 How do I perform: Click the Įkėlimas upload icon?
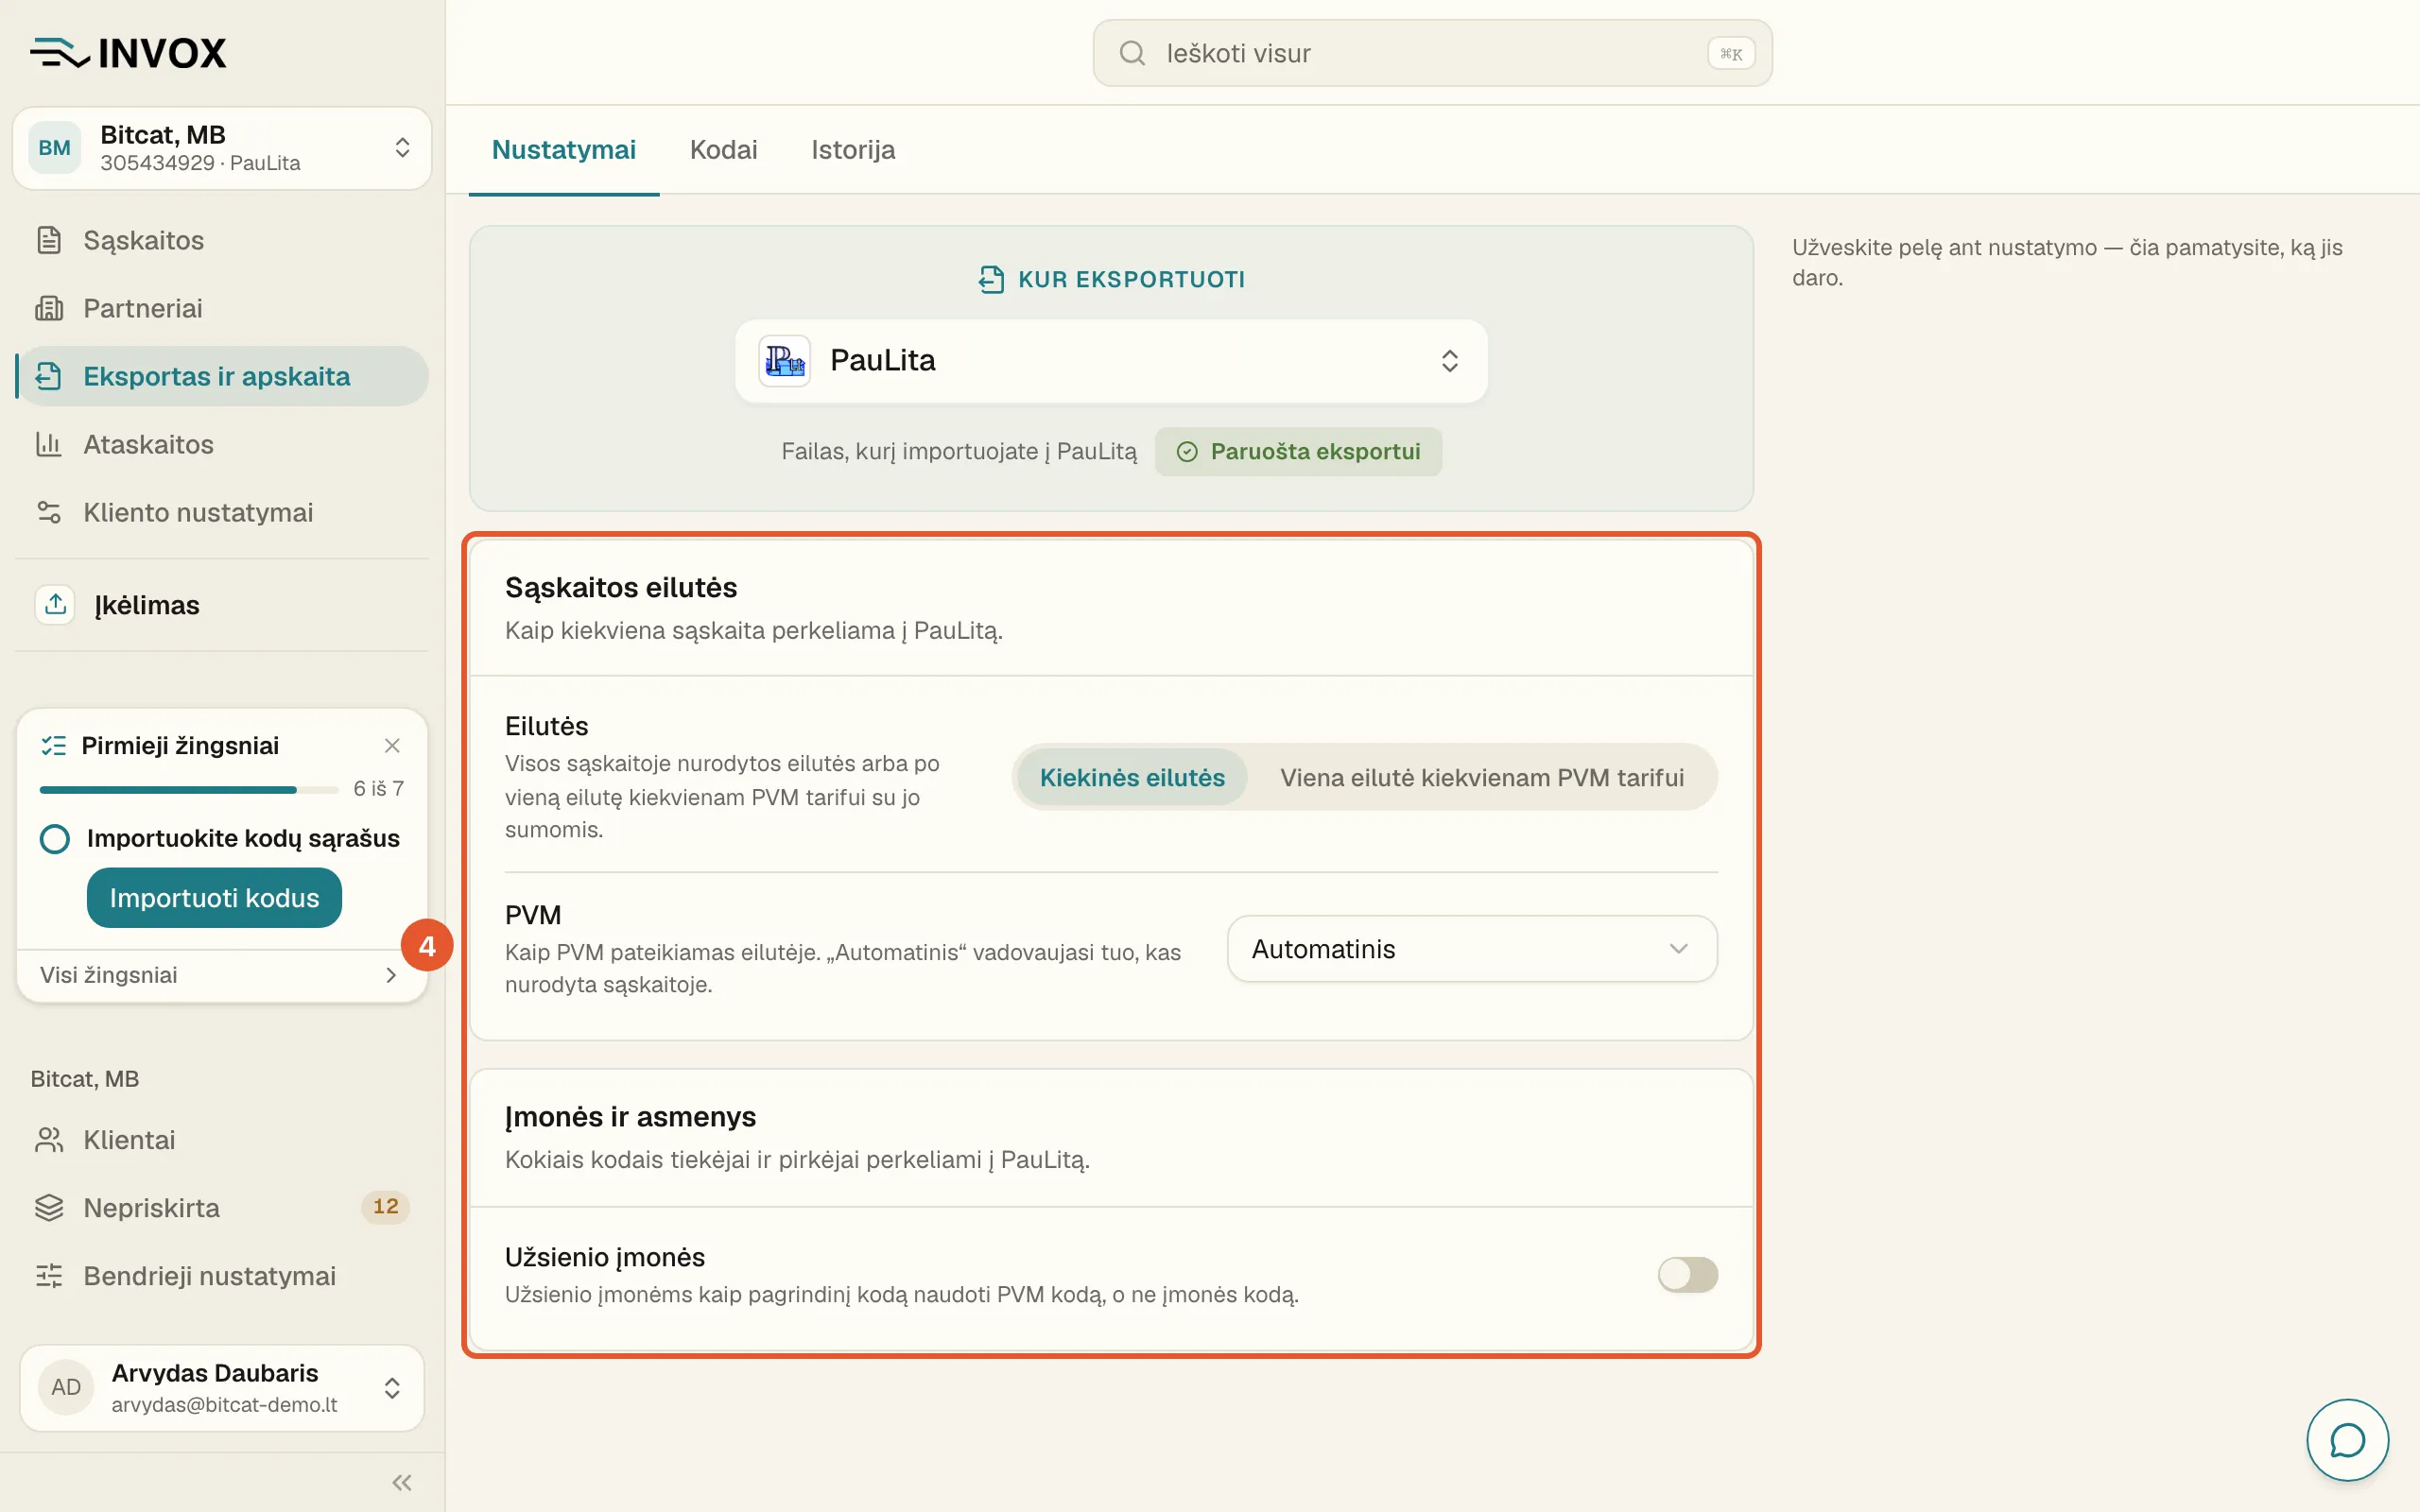point(55,604)
